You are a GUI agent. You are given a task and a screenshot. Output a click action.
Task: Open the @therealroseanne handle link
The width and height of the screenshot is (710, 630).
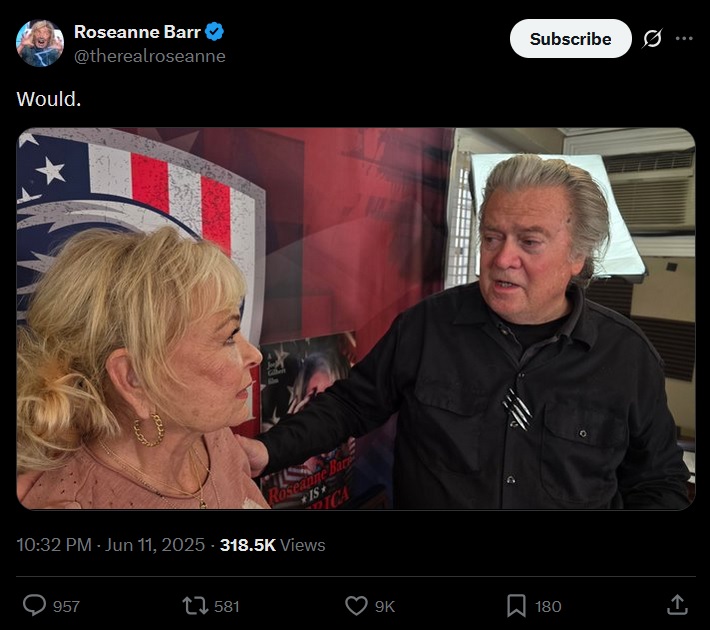[x=149, y=56]
